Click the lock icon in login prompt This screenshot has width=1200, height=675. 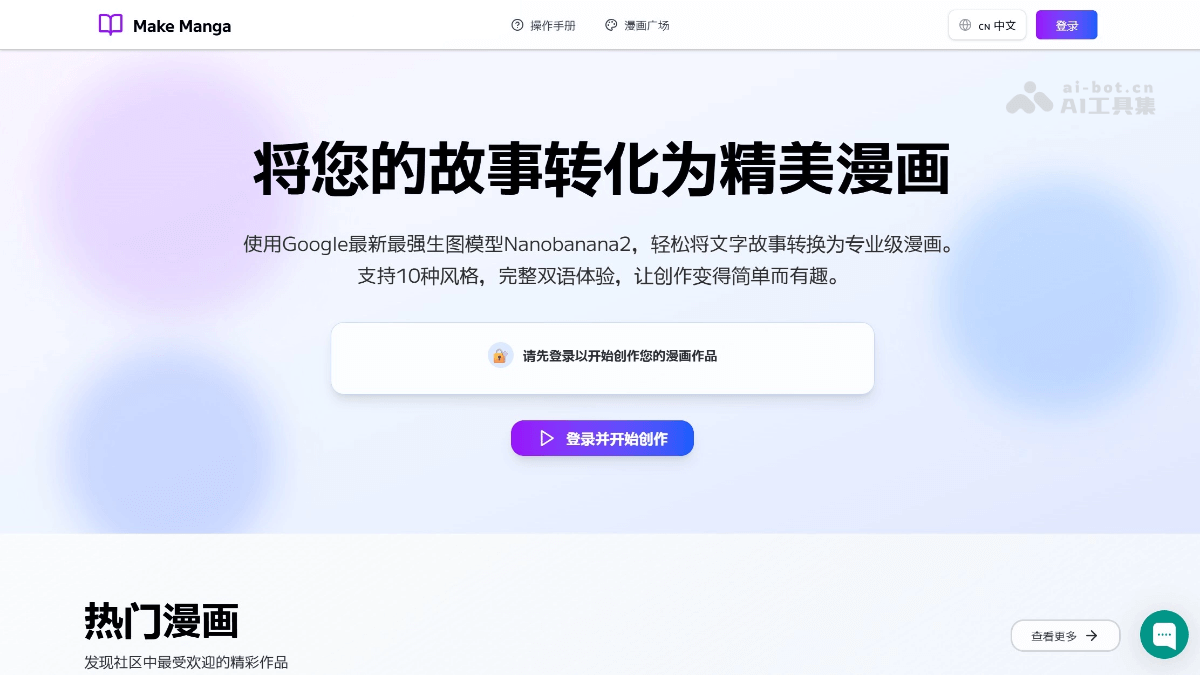click(x=500, y=355)
